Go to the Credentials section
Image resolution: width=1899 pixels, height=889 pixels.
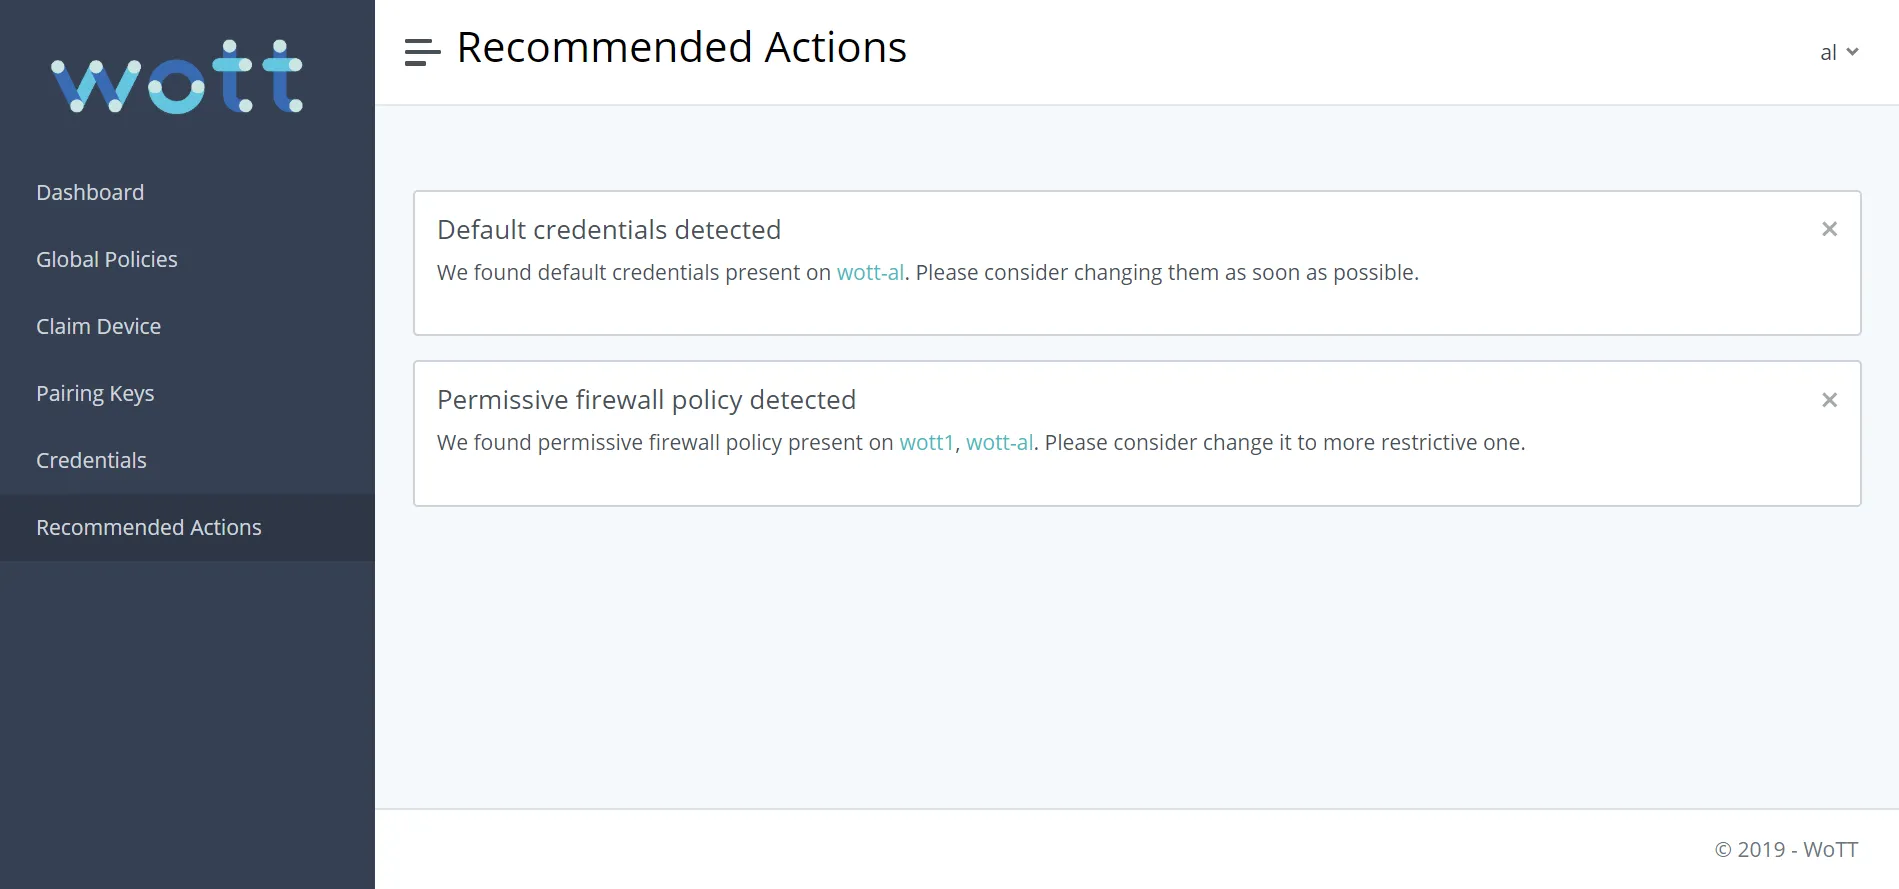tap(91, 460)
